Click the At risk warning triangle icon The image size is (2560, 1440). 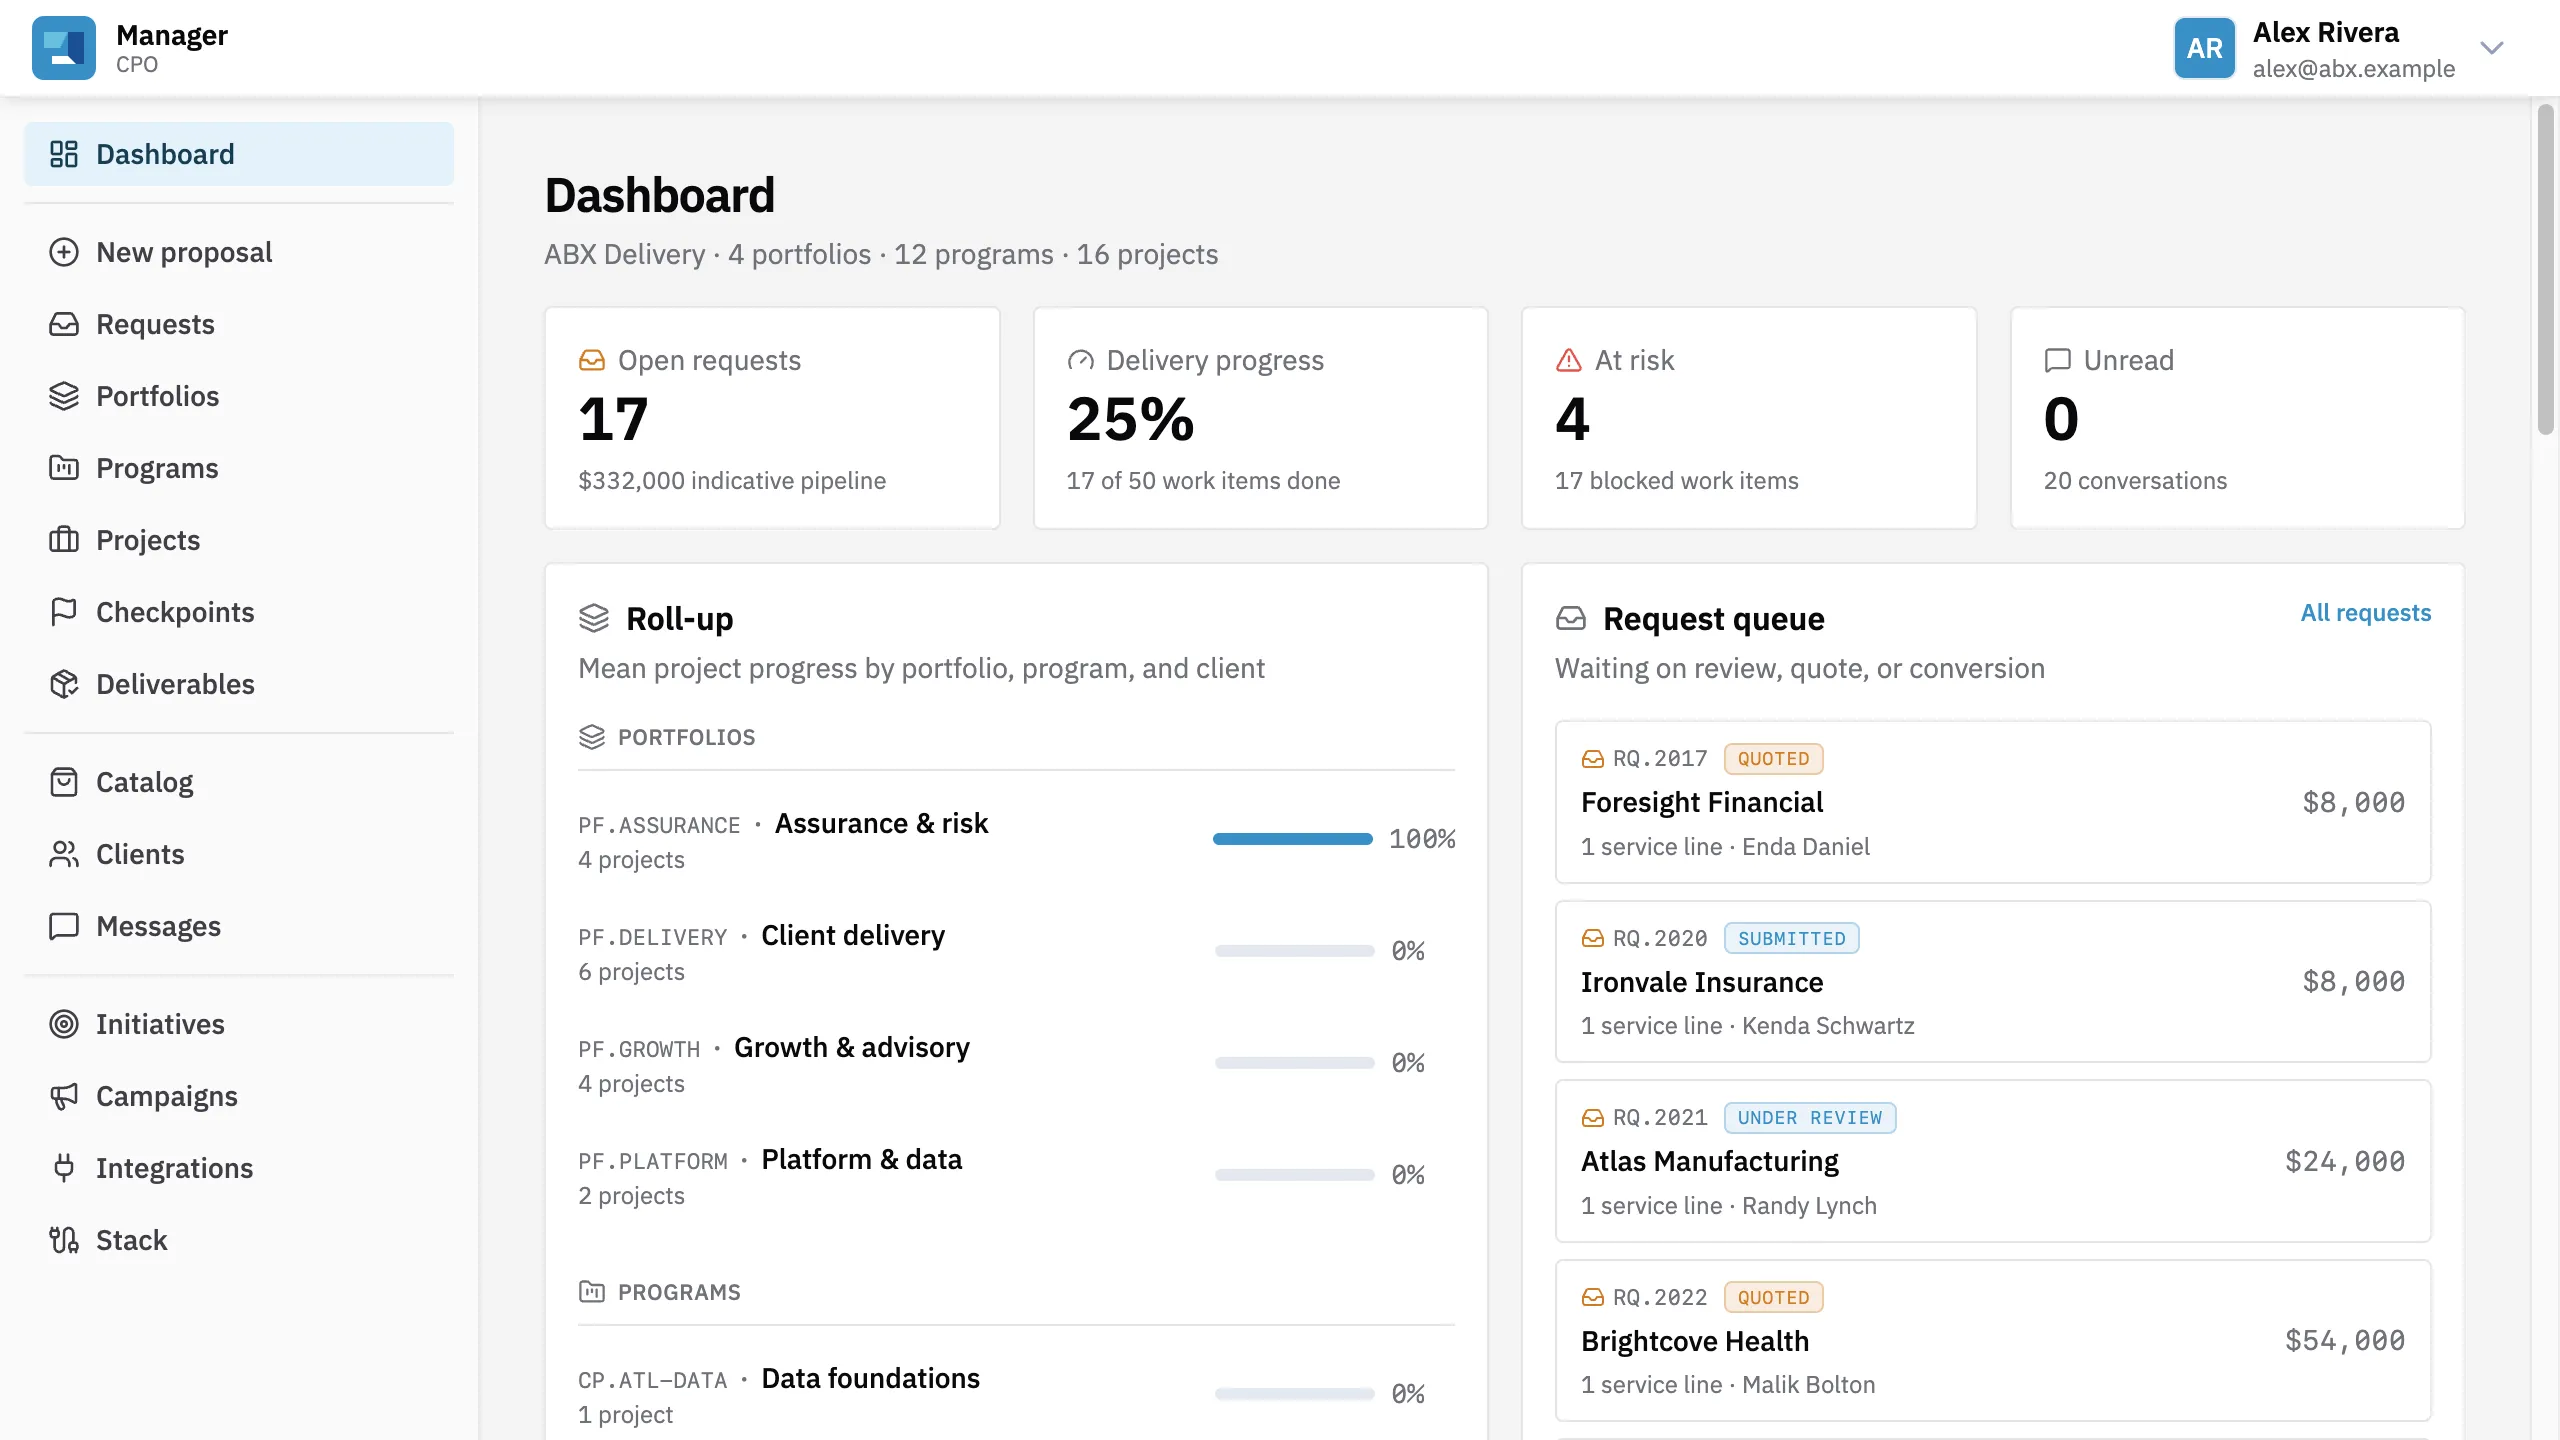click(x=1569, y=360)
